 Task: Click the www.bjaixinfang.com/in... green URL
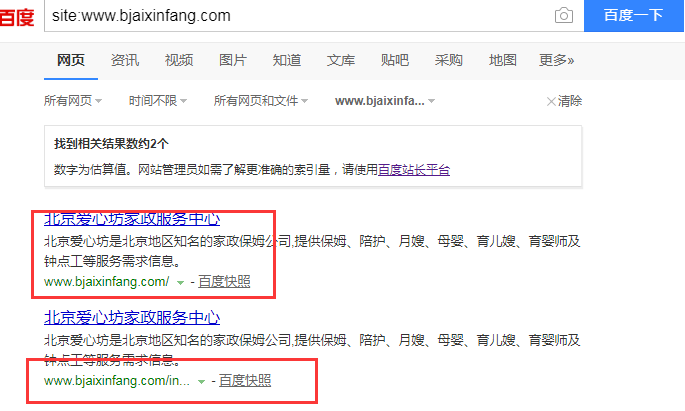coord(117,380)
